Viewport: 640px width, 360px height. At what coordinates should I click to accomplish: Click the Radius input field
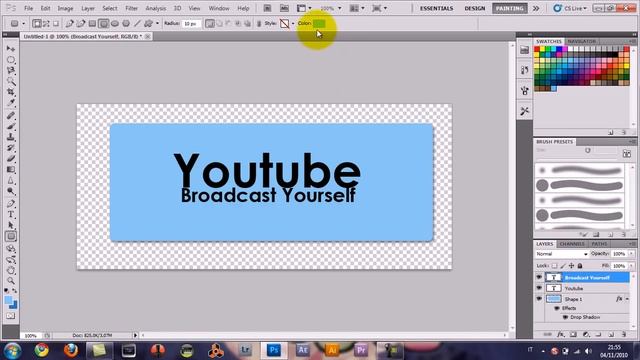191,24
